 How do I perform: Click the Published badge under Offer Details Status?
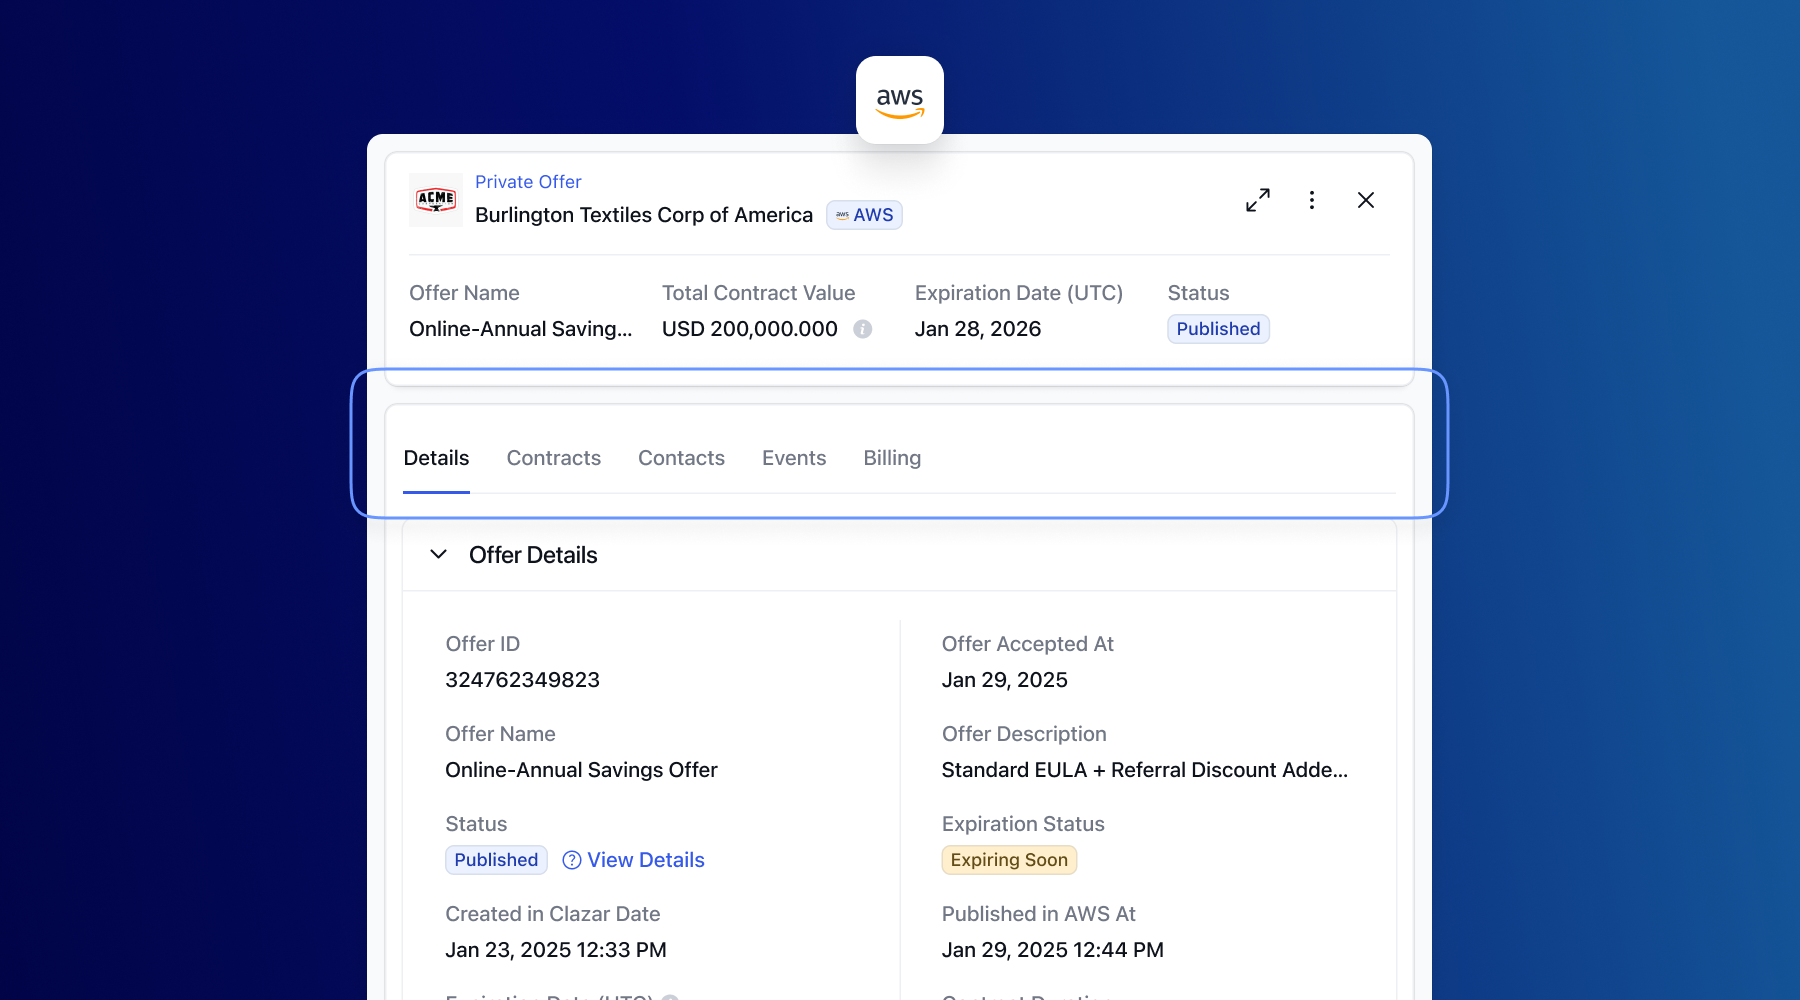(496, 860)
